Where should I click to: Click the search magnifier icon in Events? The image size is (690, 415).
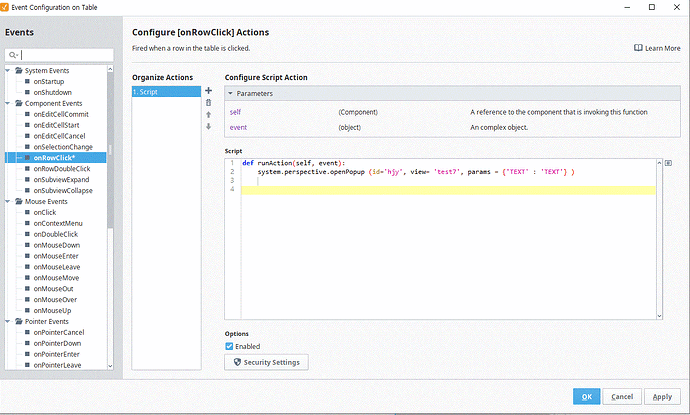12,55
